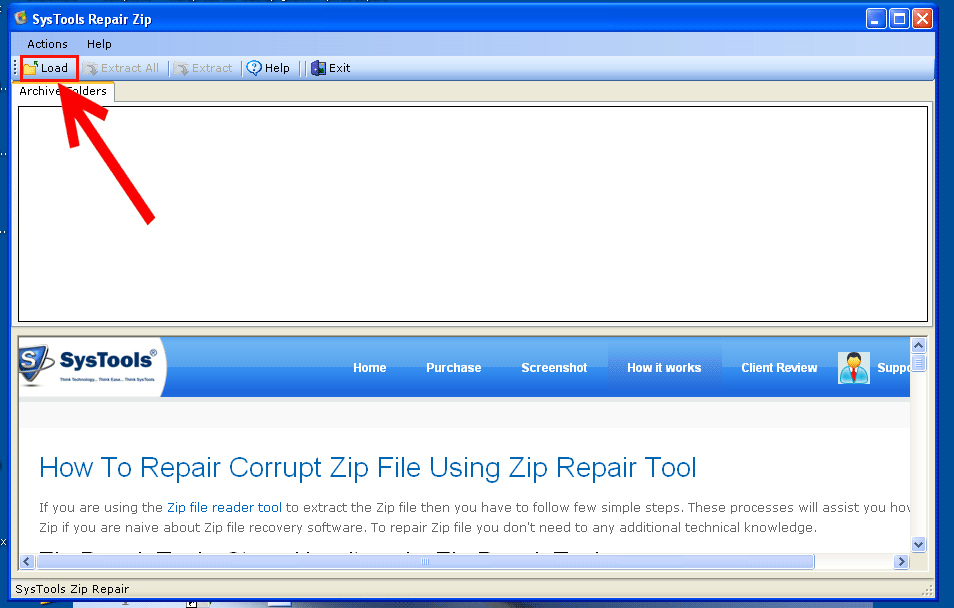
Task: Switch to the Archive Folders tab
Action: coord(64,91)
